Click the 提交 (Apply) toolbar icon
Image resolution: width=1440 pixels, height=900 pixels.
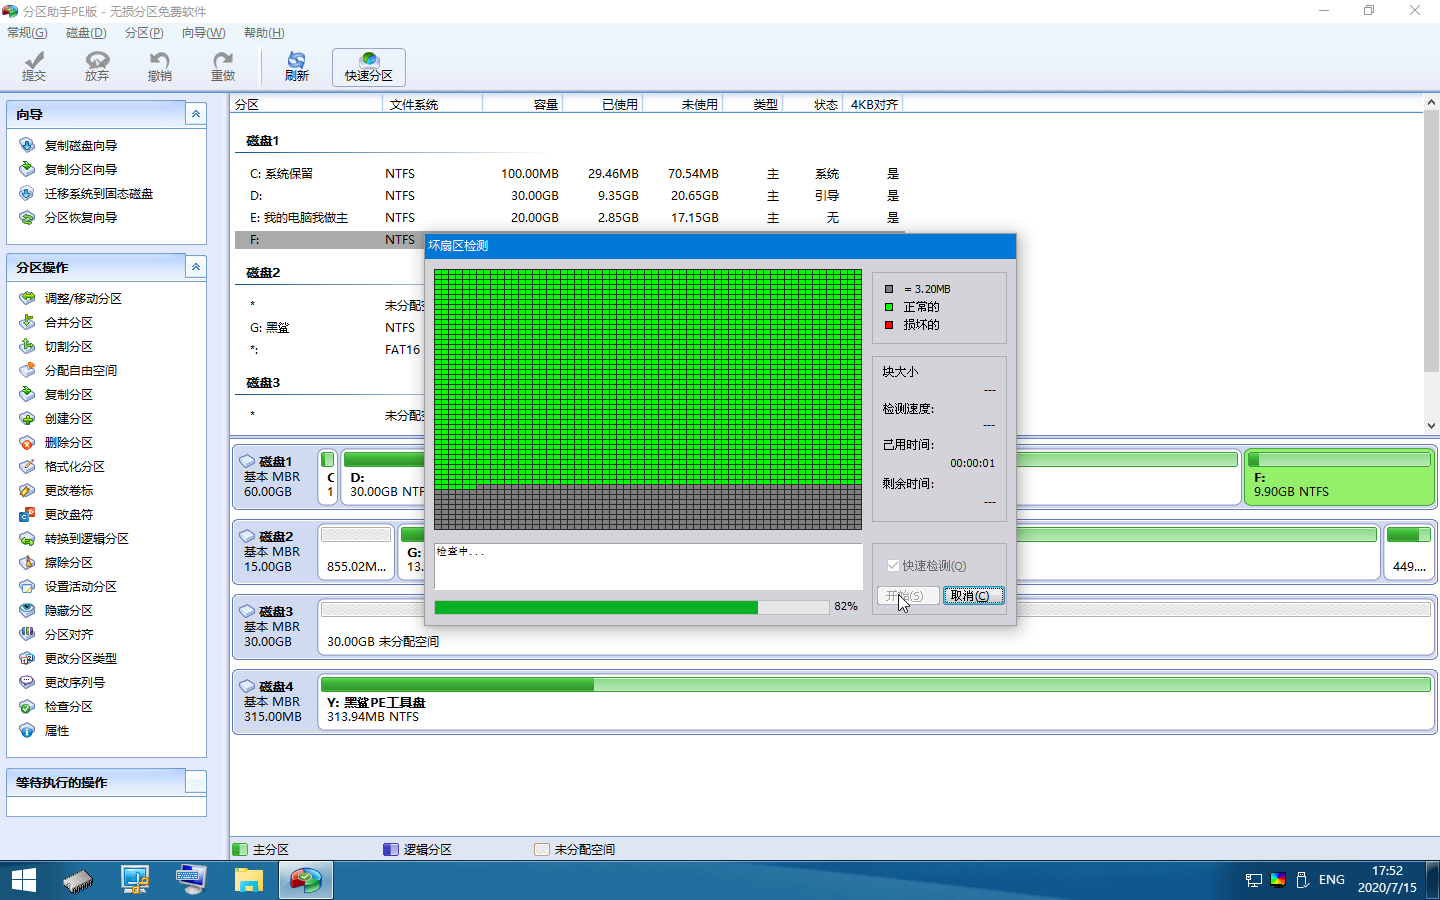(34, 67)
